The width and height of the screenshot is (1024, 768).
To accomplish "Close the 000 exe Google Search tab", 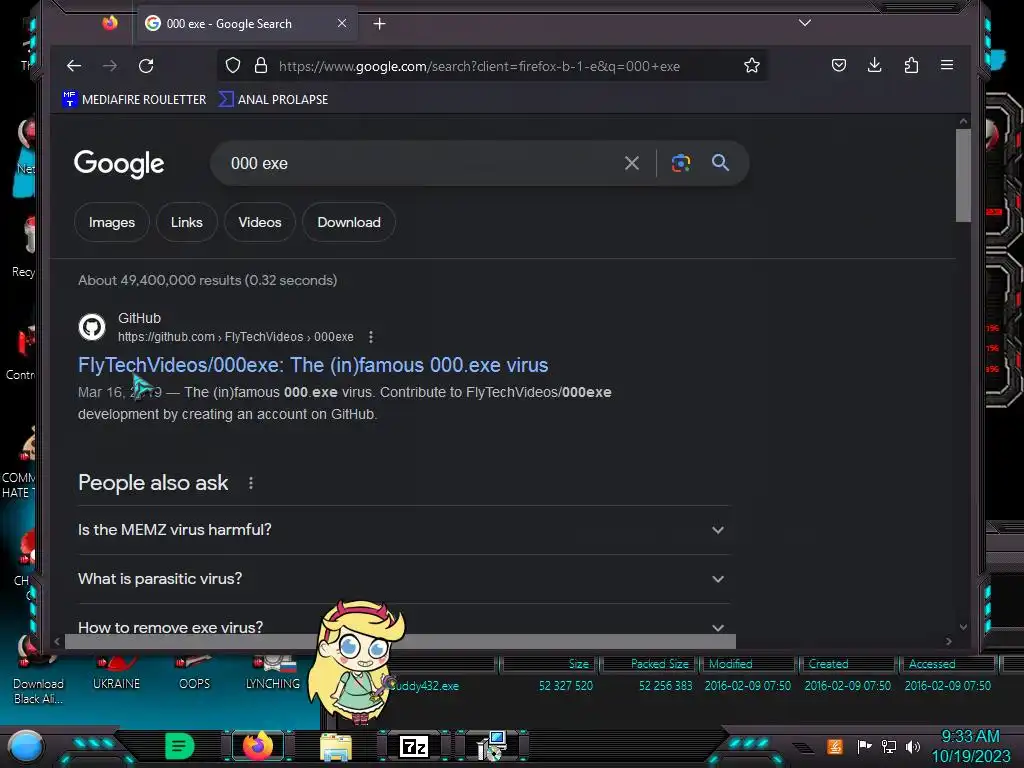I will (x=342, y=24).
